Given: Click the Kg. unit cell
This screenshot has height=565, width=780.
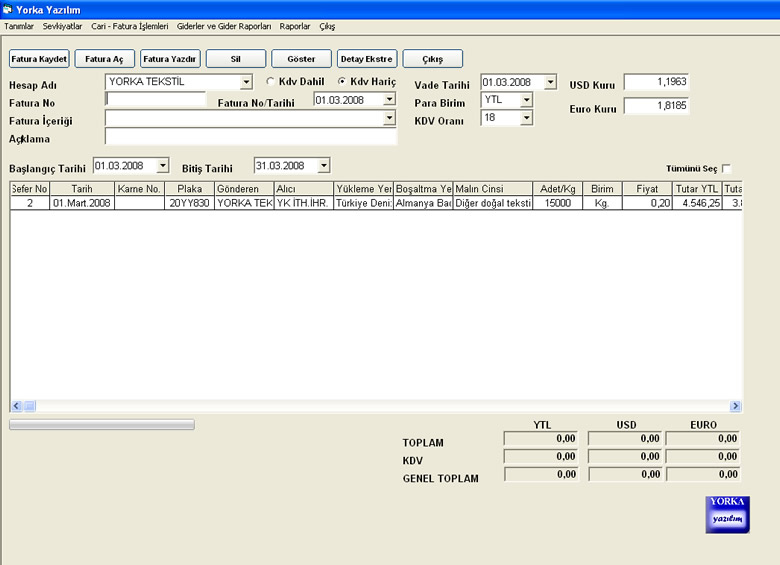Looking at the screenshot, I should point(602,203).
